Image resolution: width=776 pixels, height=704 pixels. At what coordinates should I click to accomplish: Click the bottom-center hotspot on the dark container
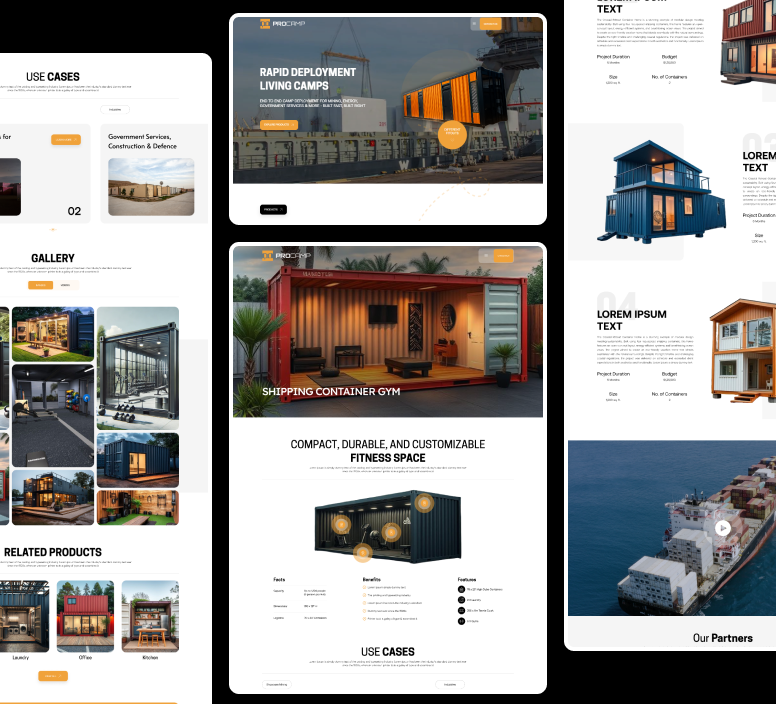pos(363,550)
